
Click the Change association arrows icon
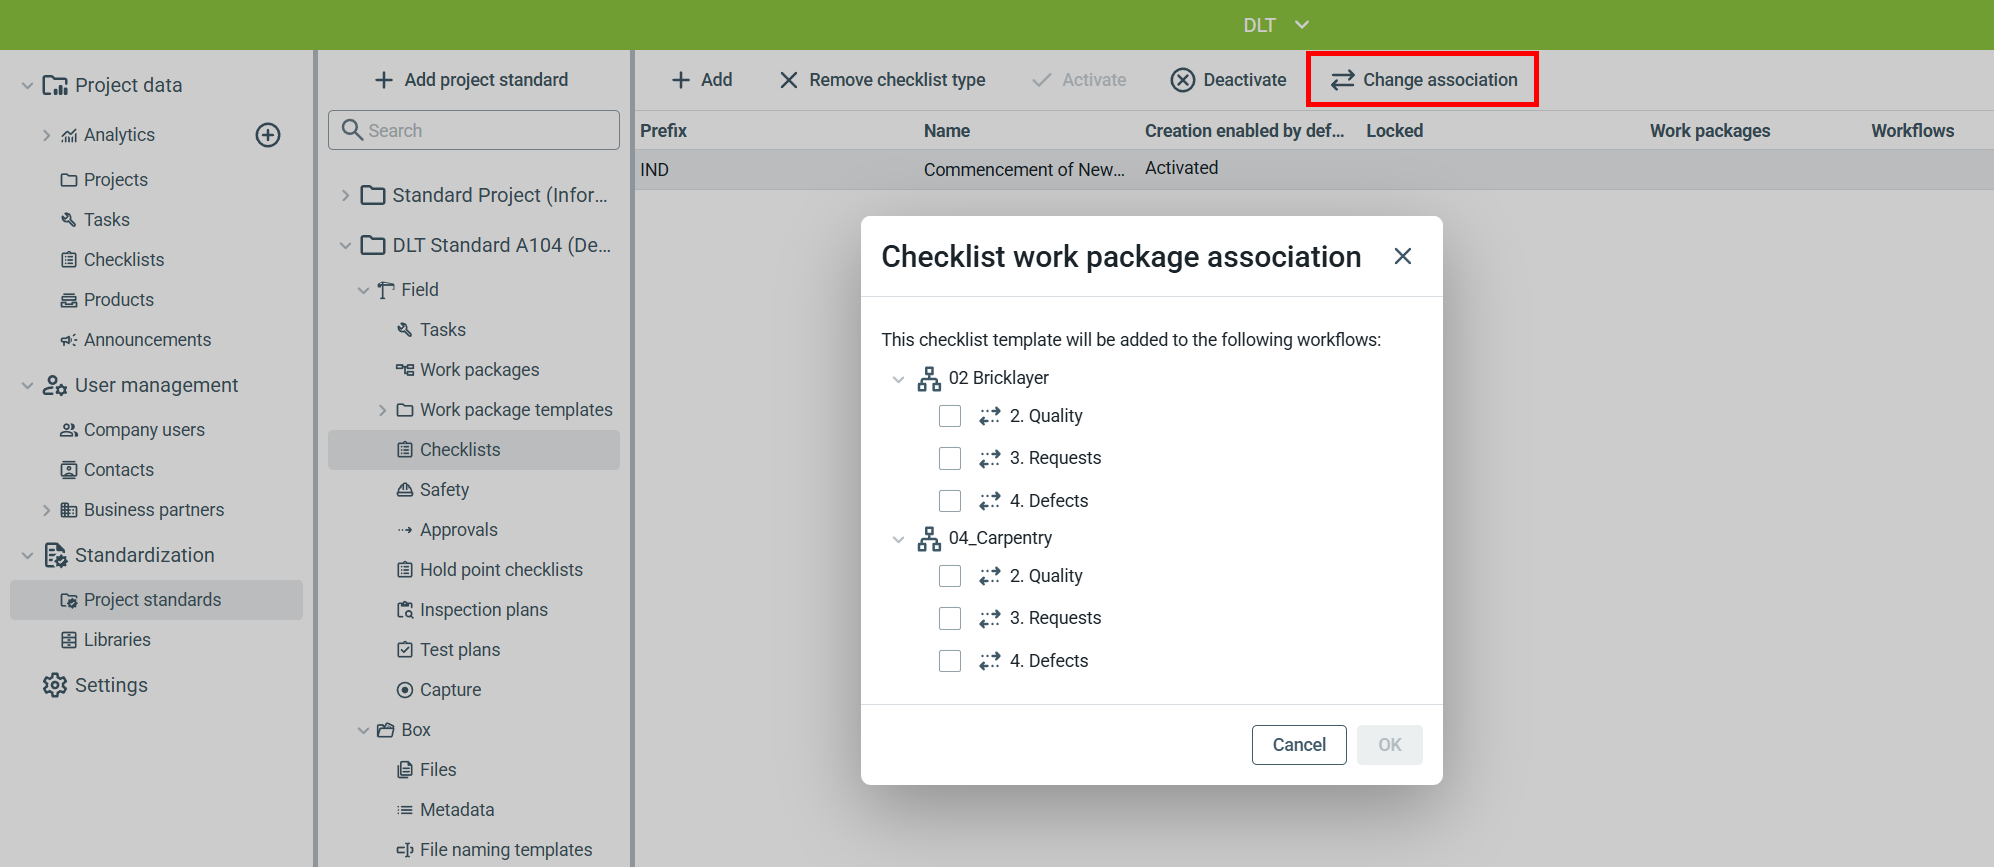pos(1342,80)
